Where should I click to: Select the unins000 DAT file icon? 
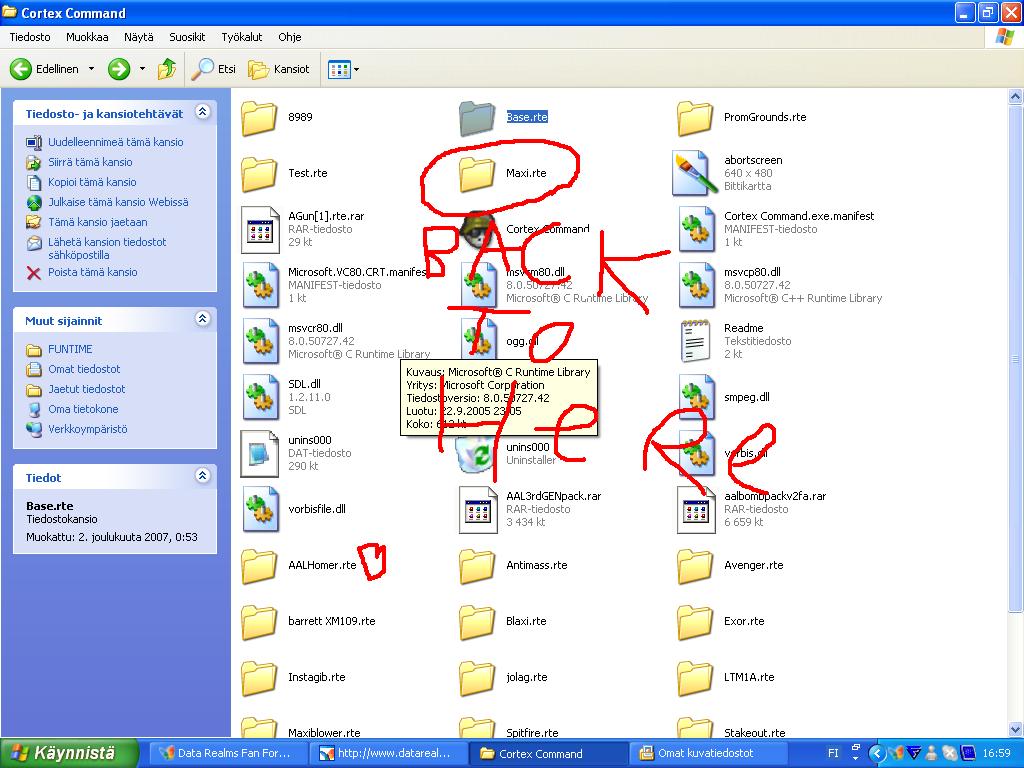pyautogui.click(x=260, y=453)
